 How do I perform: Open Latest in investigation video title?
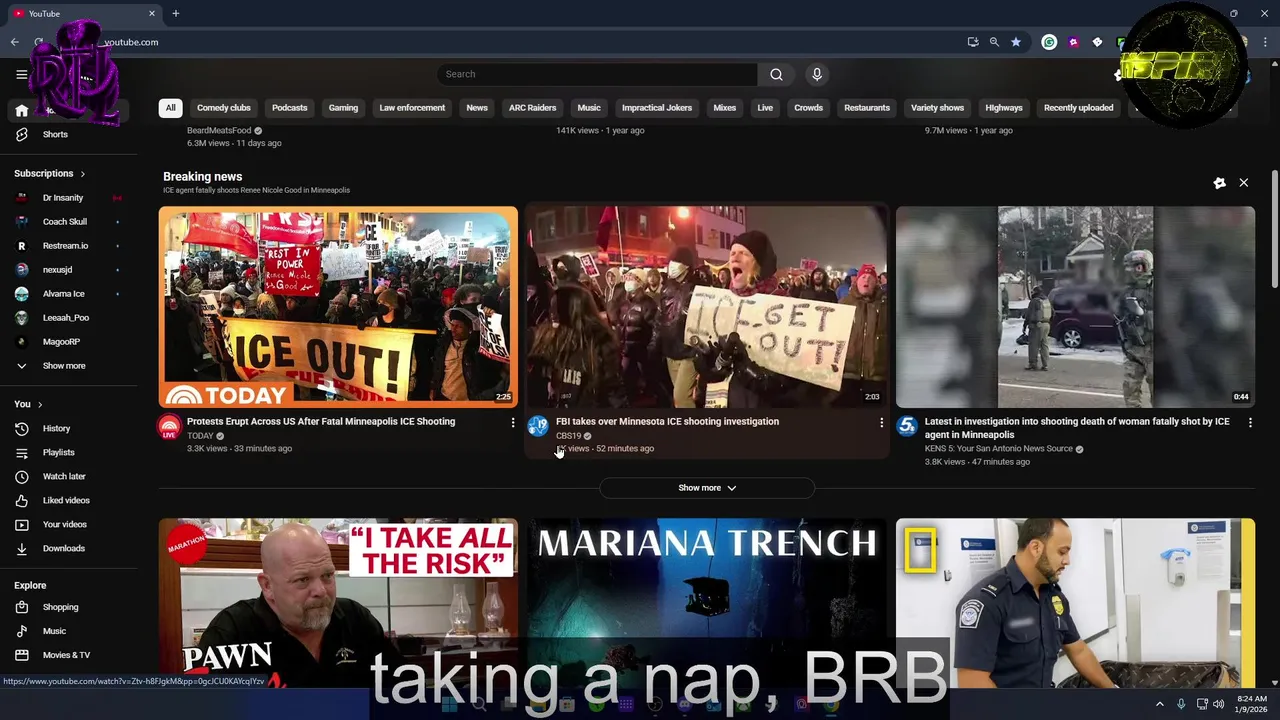1077,428
